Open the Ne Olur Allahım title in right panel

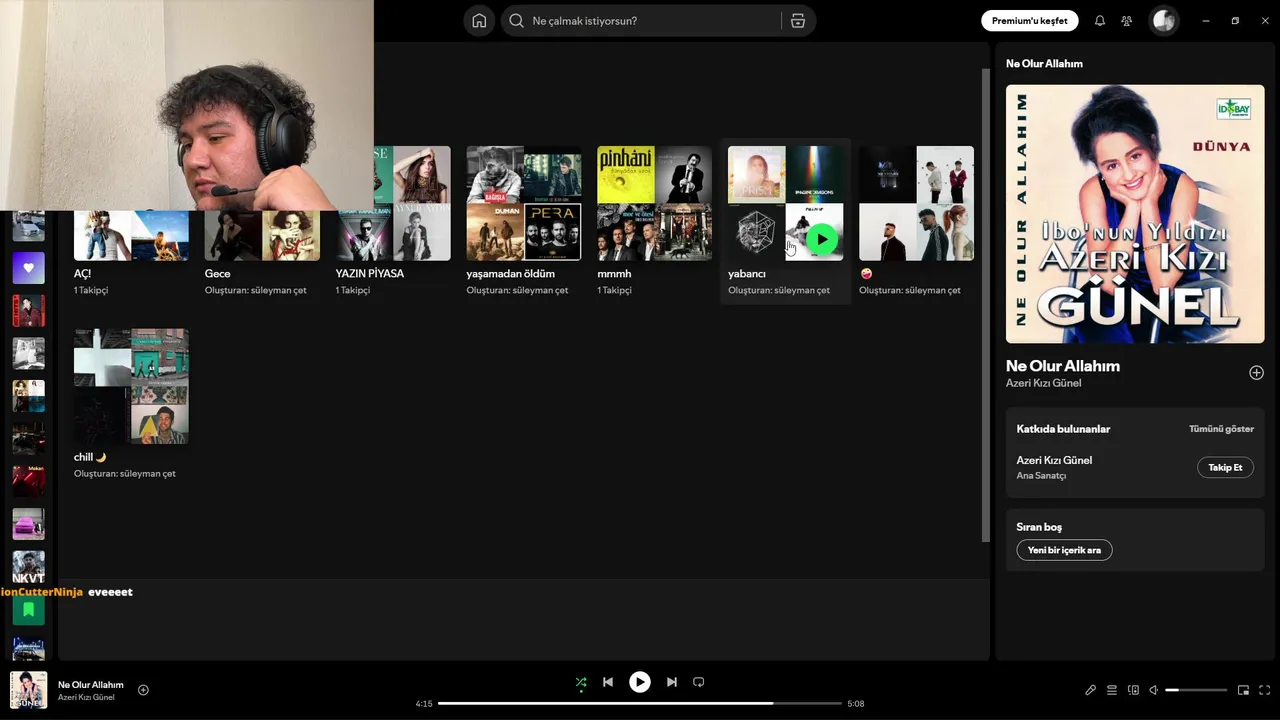pyautogui.click(x=1062, y=366)
